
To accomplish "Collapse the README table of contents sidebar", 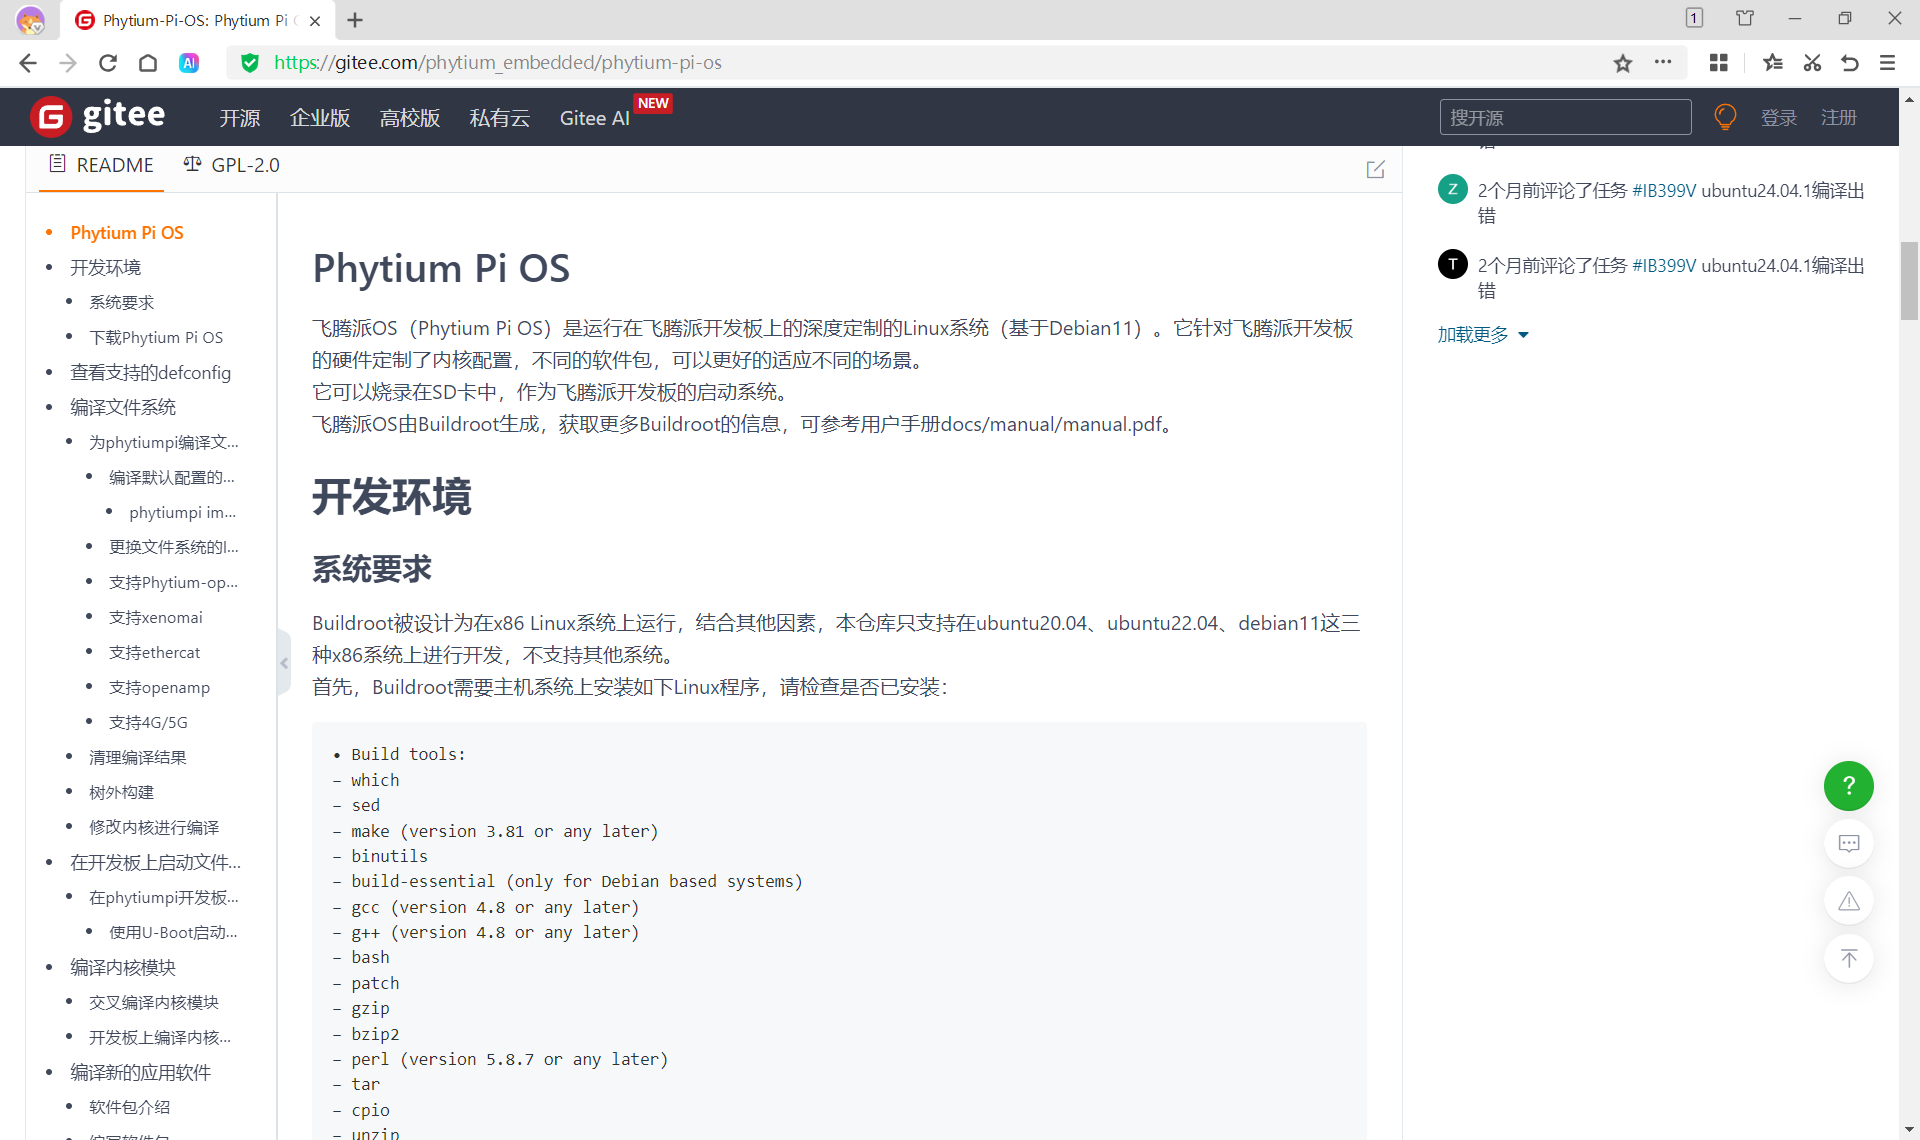I will (x=284, y=663).
